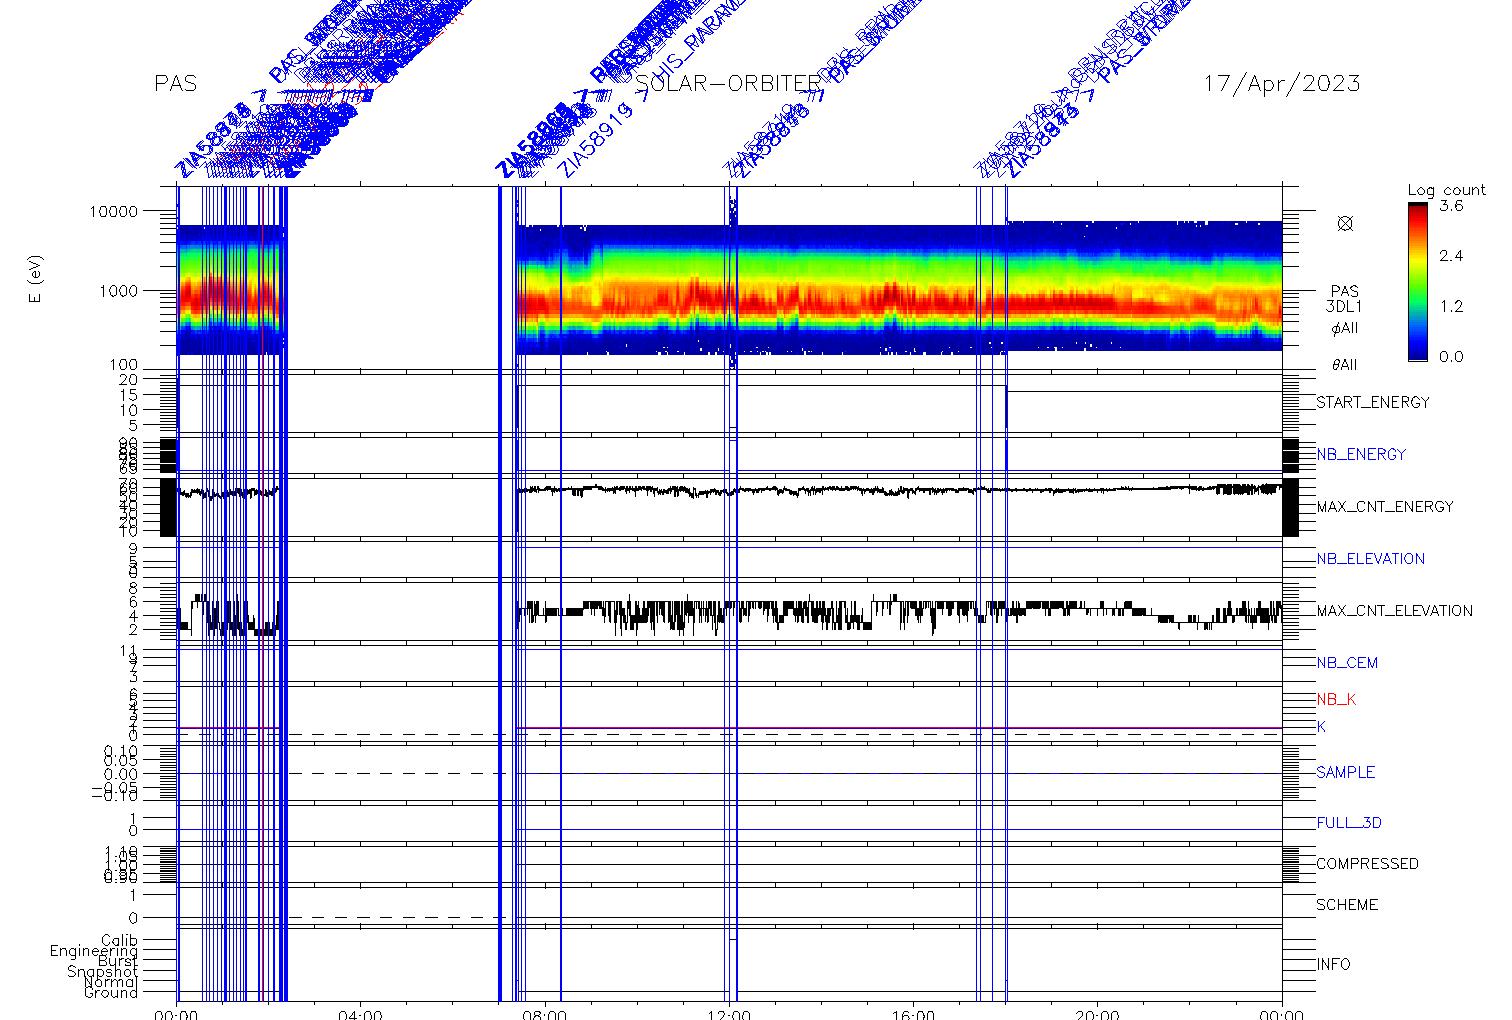Click the 08:00 time axis tick

coord(545,1014)
